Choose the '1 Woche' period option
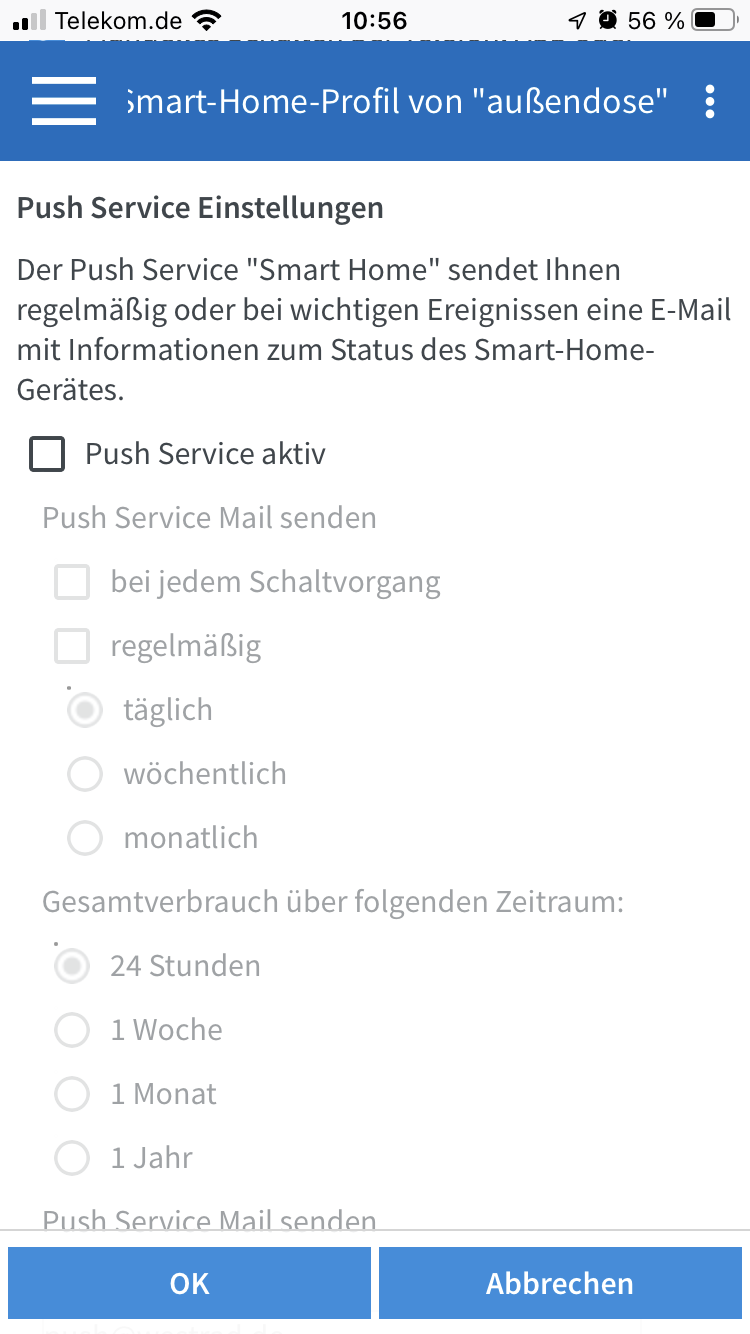The image size is (750, 1334). click(x=72, y=1030)
